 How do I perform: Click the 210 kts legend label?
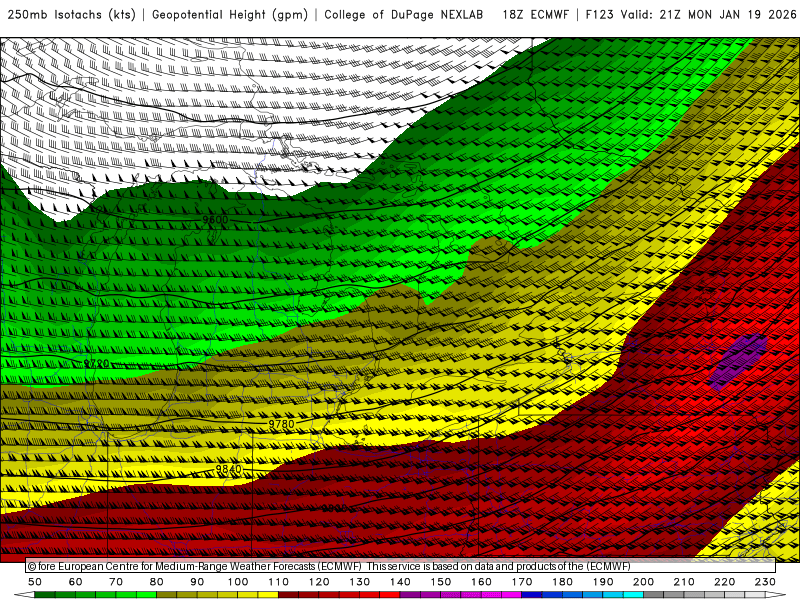684,582
